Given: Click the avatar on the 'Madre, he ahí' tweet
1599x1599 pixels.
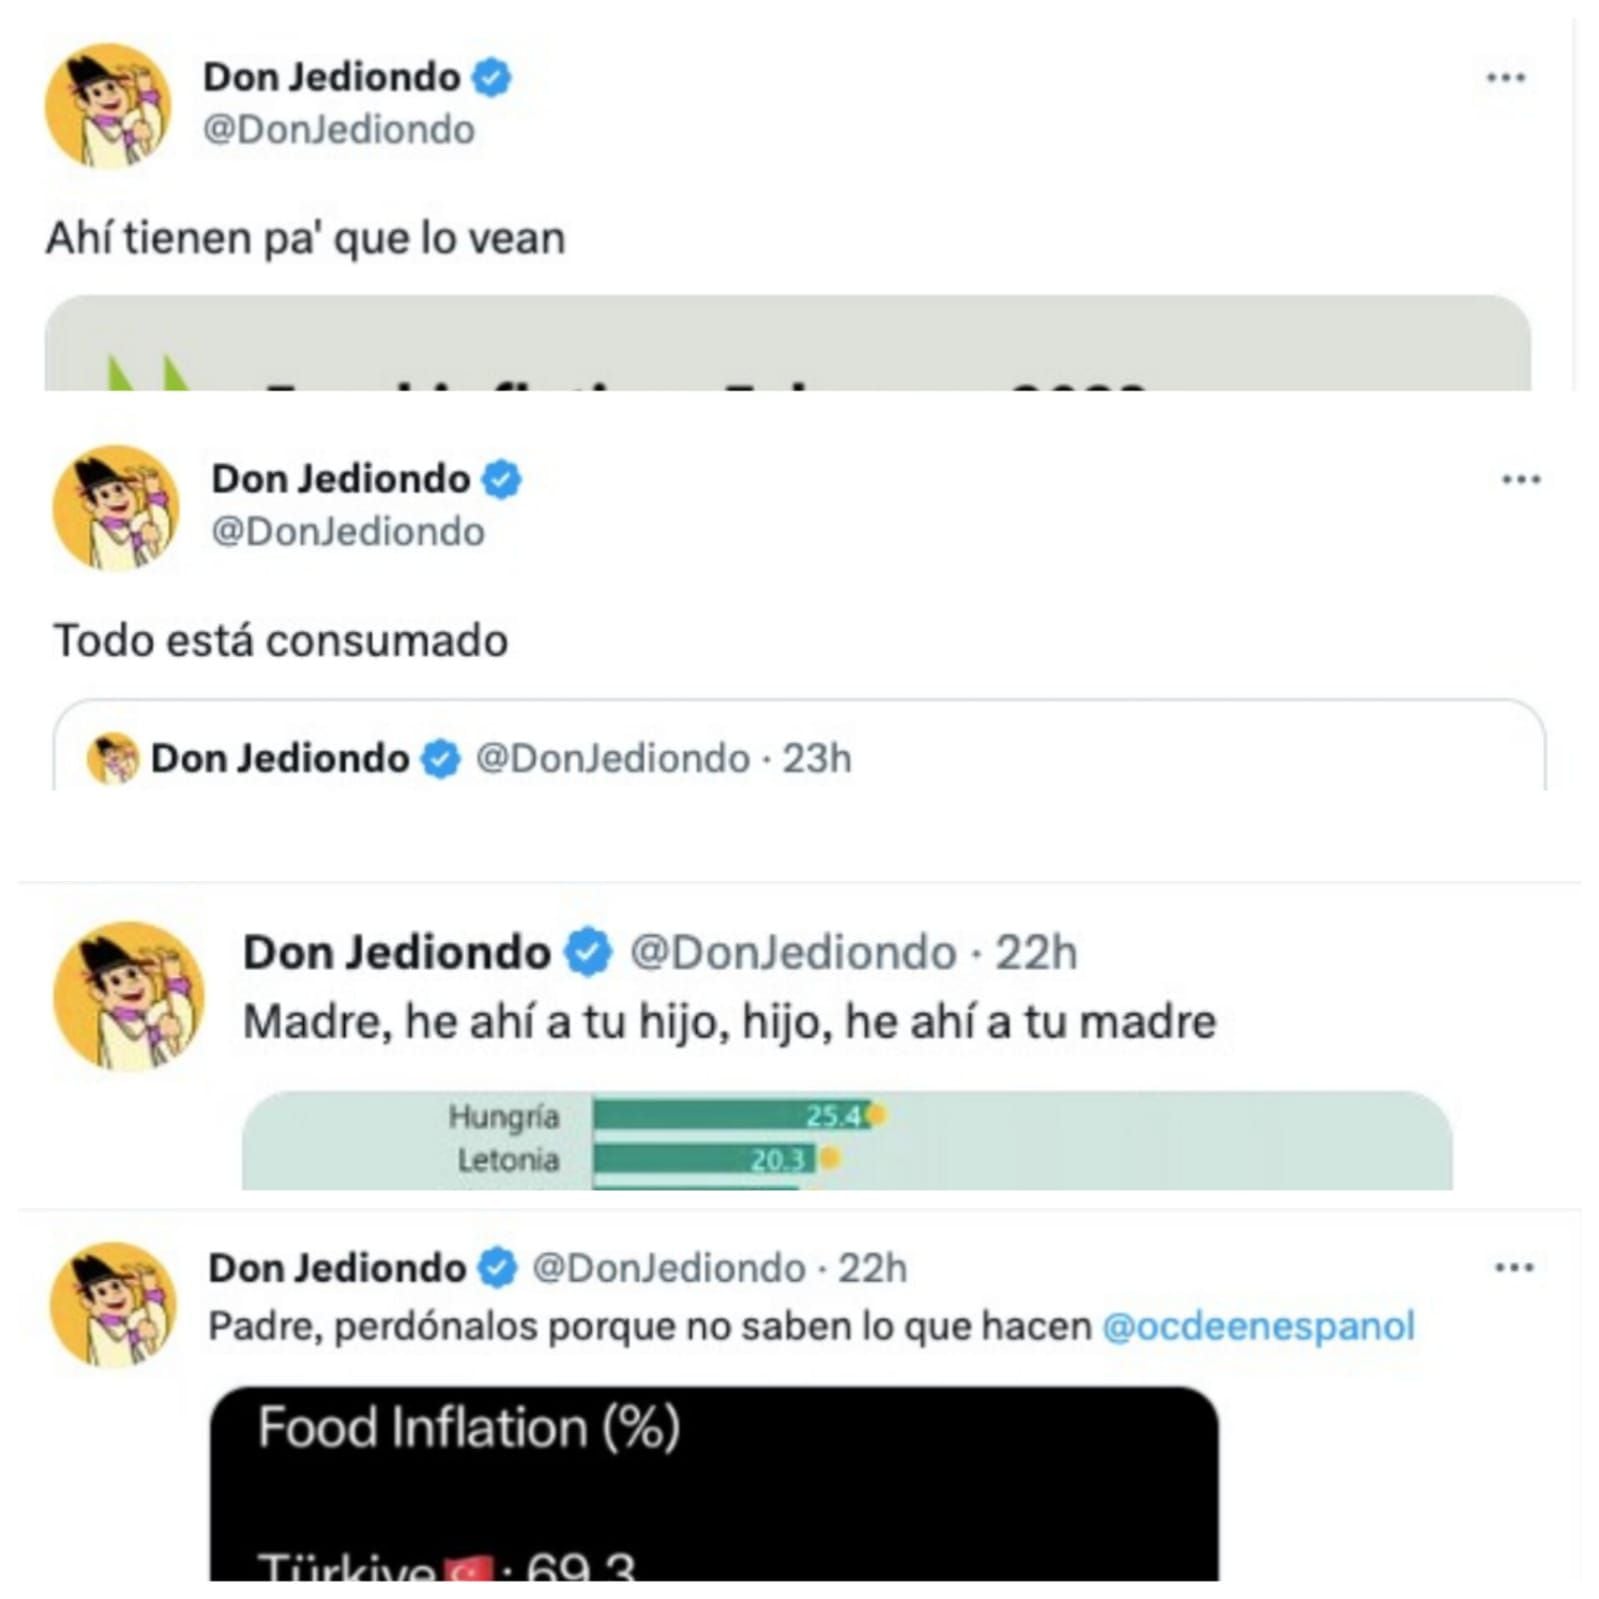Looking at the screenshot, I should coord(128,995).
